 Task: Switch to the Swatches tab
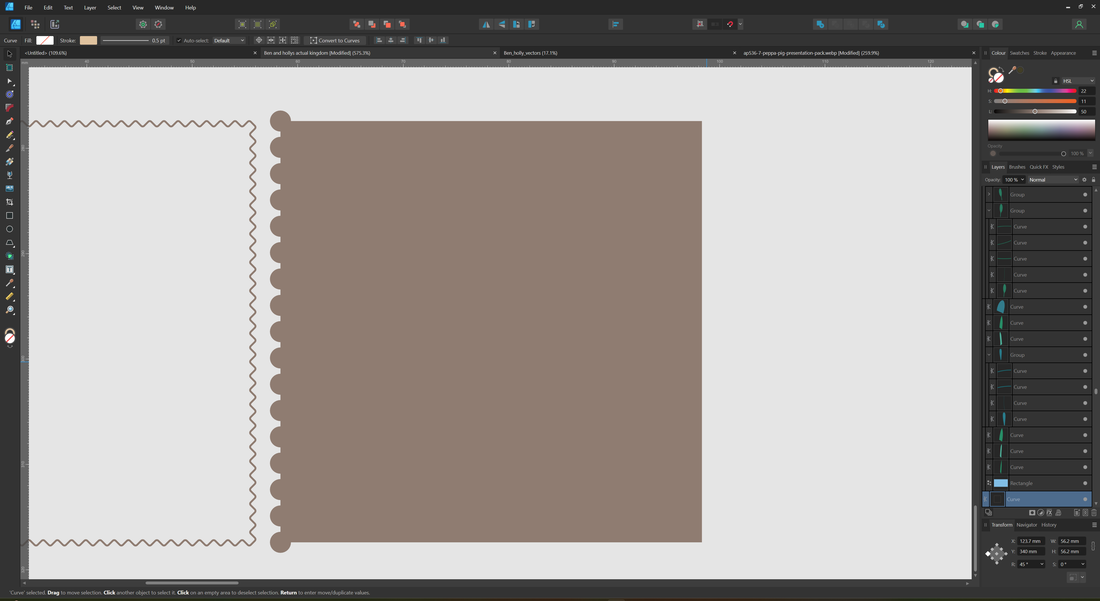coord(1019,53)
